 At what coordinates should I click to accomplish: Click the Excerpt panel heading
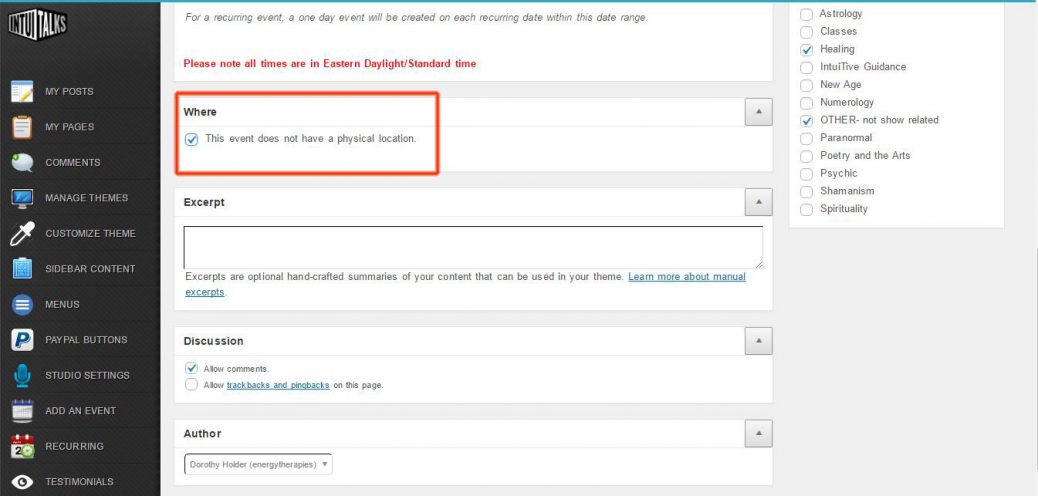[x=204, y=202]
